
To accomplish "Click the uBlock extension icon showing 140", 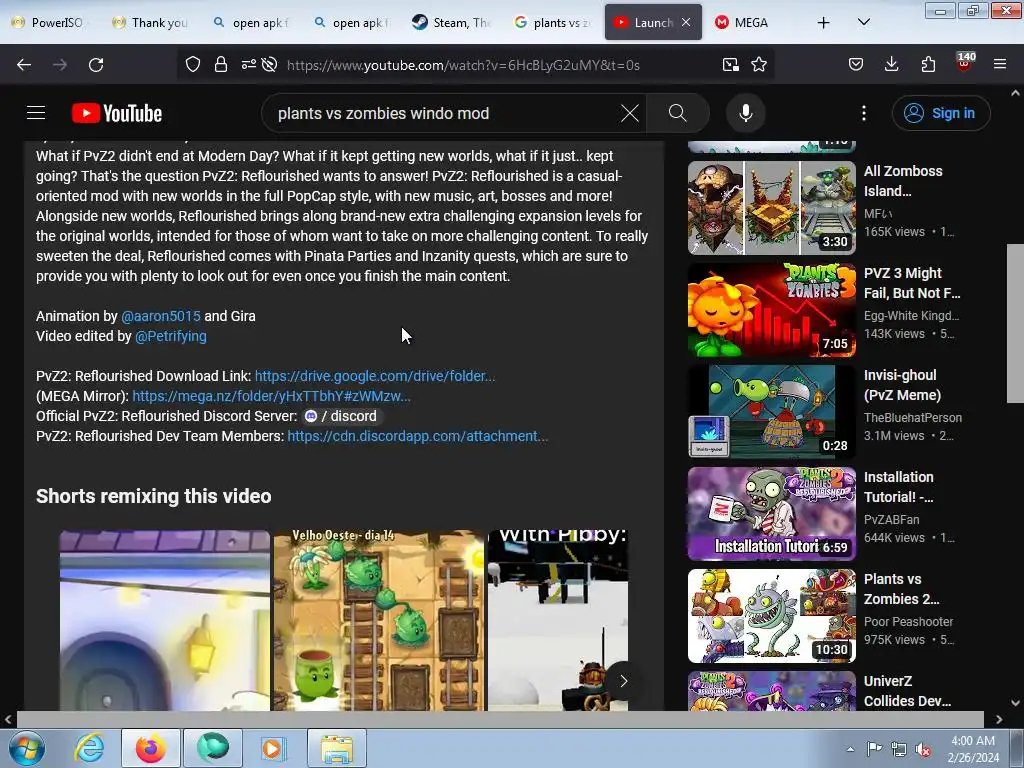I will pos(965,62).
